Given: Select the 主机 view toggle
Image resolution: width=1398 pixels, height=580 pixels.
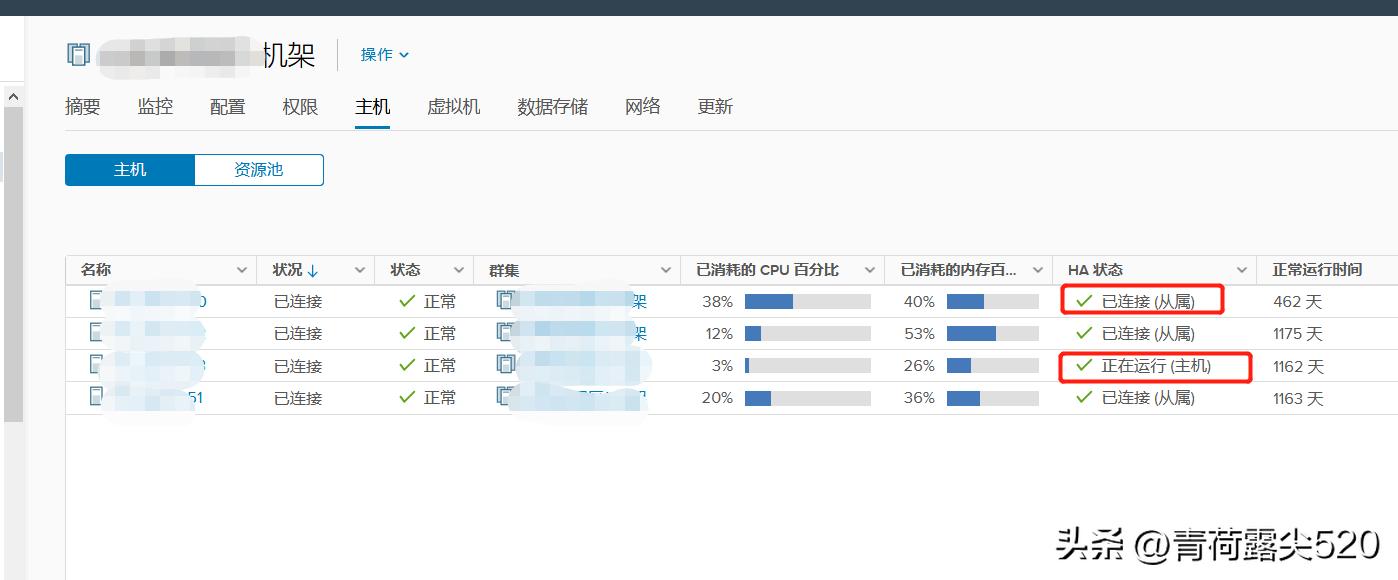Looking at the screenshot, I should (x=130, y=169).
